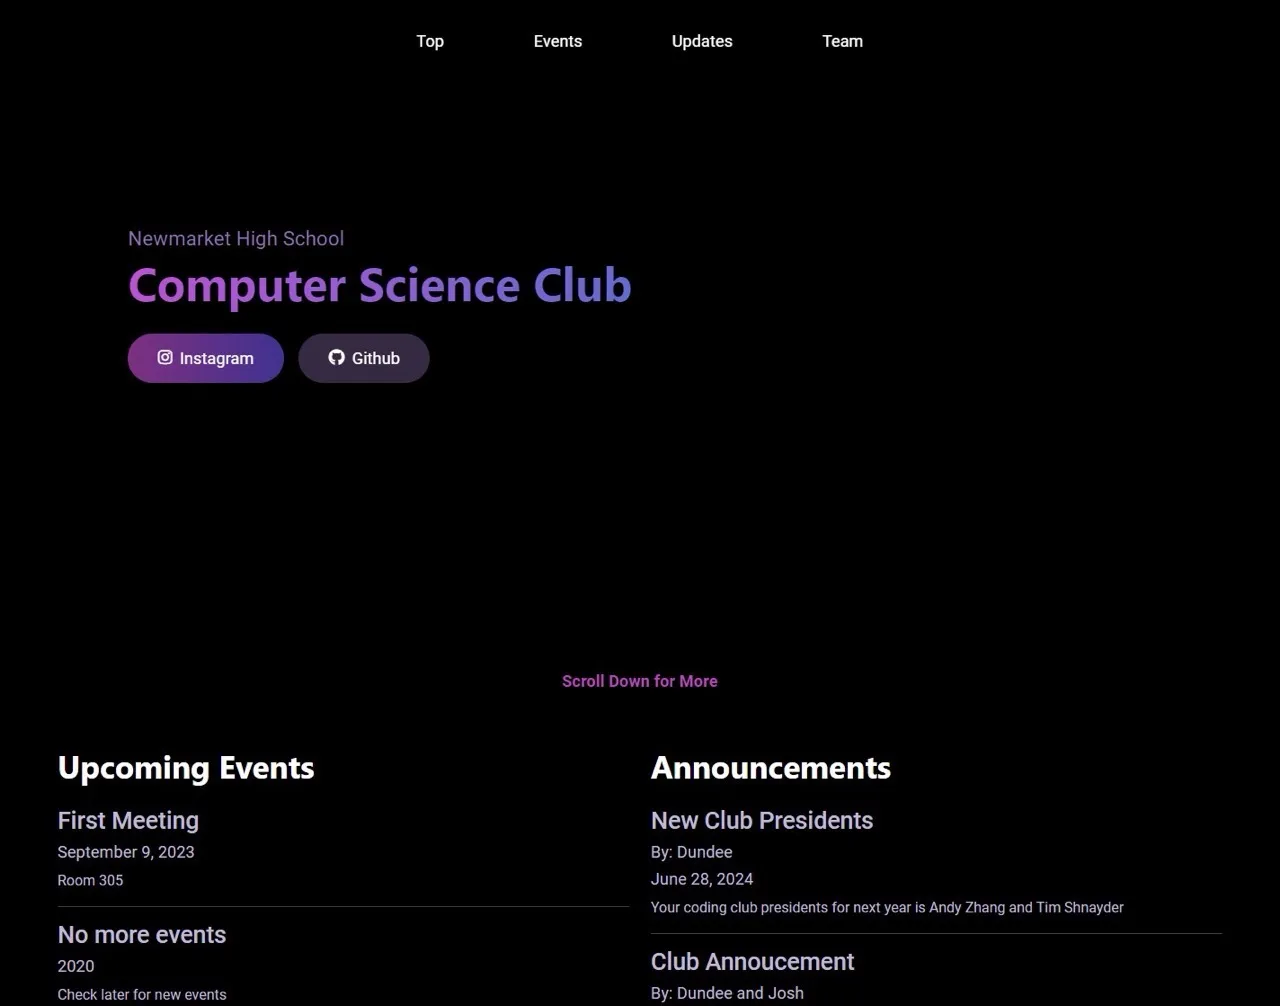The image size is (1280, 1006).
Task: Open the New Club Presidents announcement
Action: 762,820
